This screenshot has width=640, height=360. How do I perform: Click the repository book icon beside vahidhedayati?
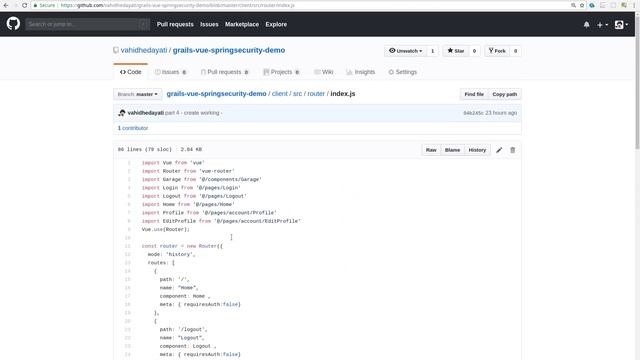[x=116, y=50]
